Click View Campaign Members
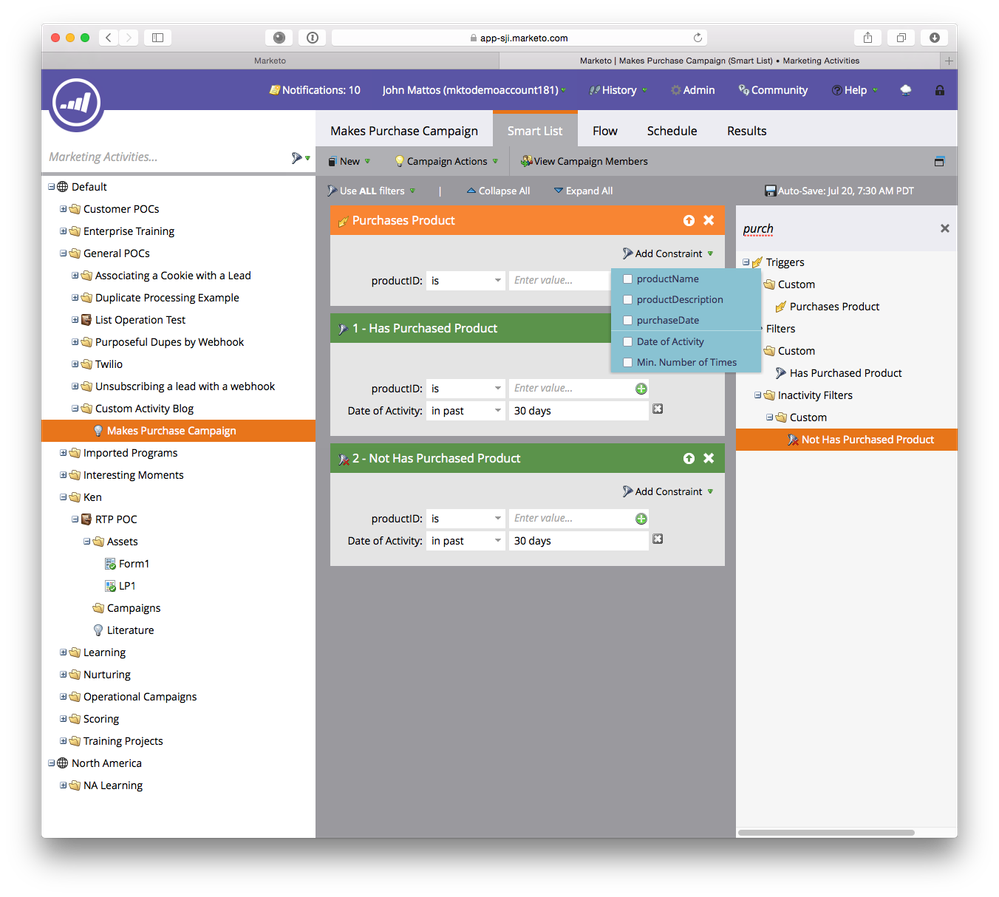Image resolution: width=999 pixels, height=897 pixels. (x=584, y=161)
